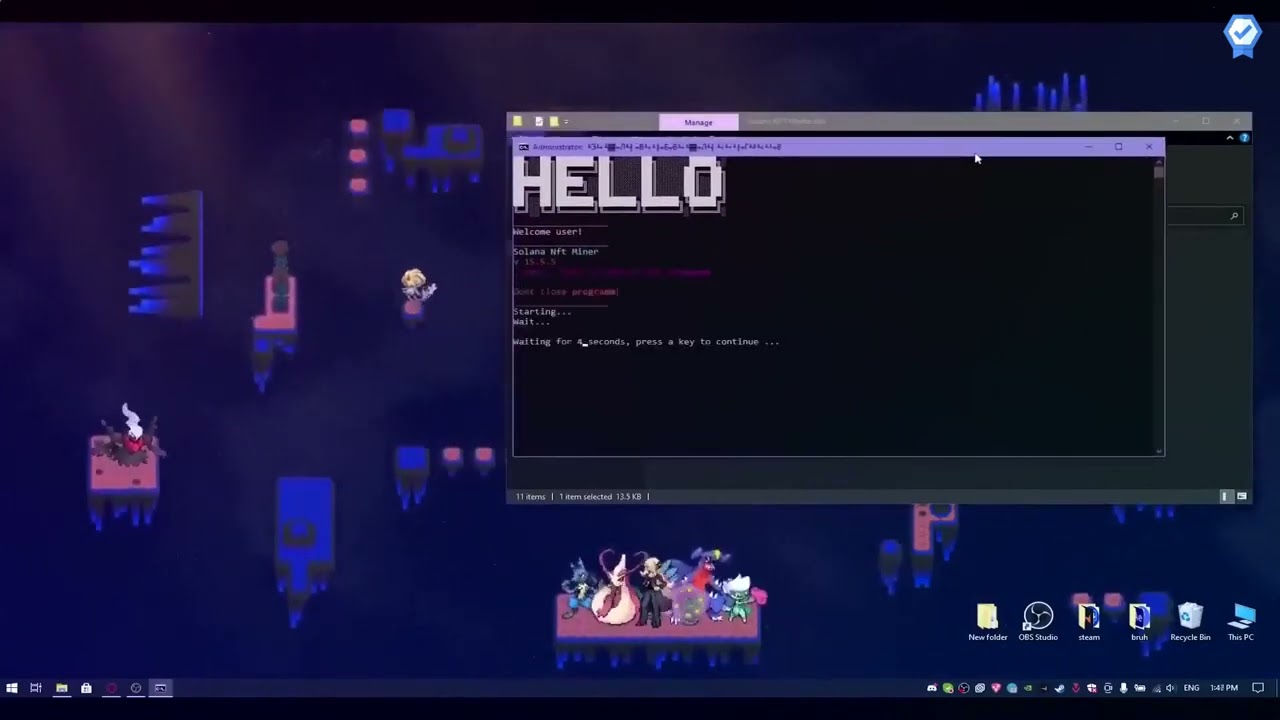The width and height of the screenshot is (1280, 720).
Task: Click the File Explorer search box
Action: (x=1205, y=216)
